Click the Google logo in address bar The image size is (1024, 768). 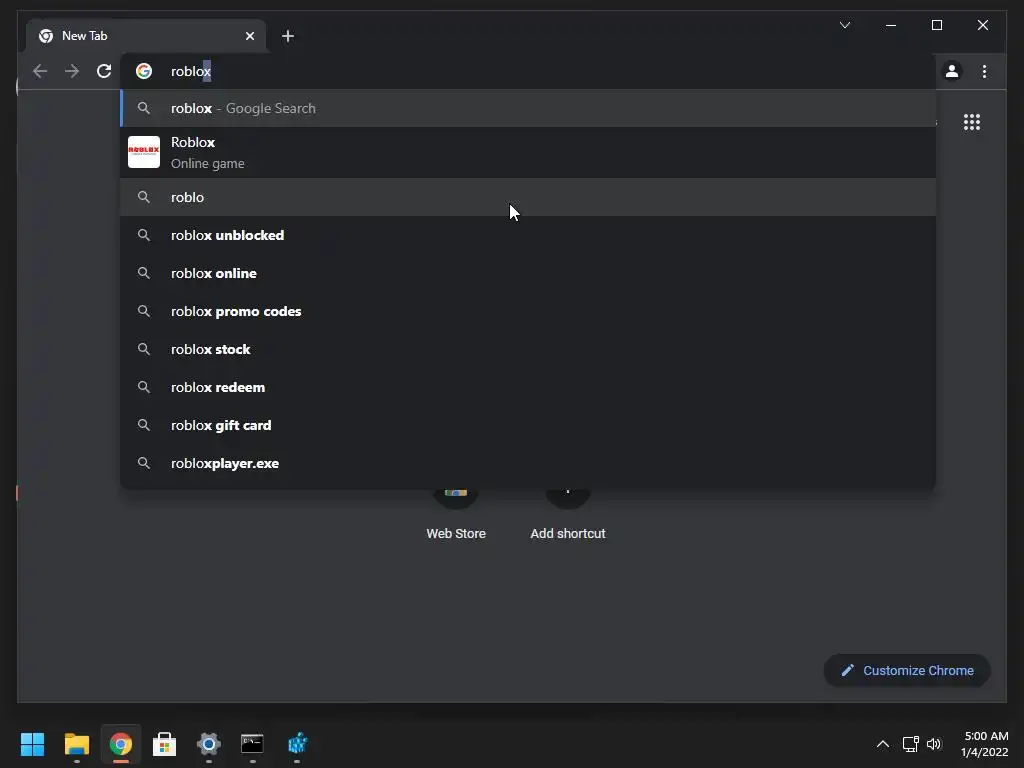click(144, 71)
